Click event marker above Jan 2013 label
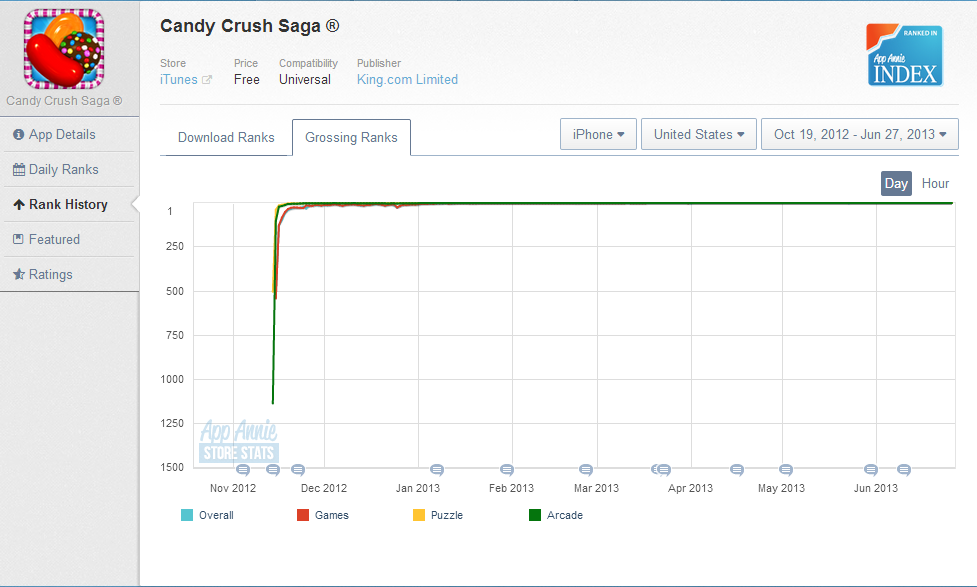Screen dimensions: 977x587 [437, 470]
